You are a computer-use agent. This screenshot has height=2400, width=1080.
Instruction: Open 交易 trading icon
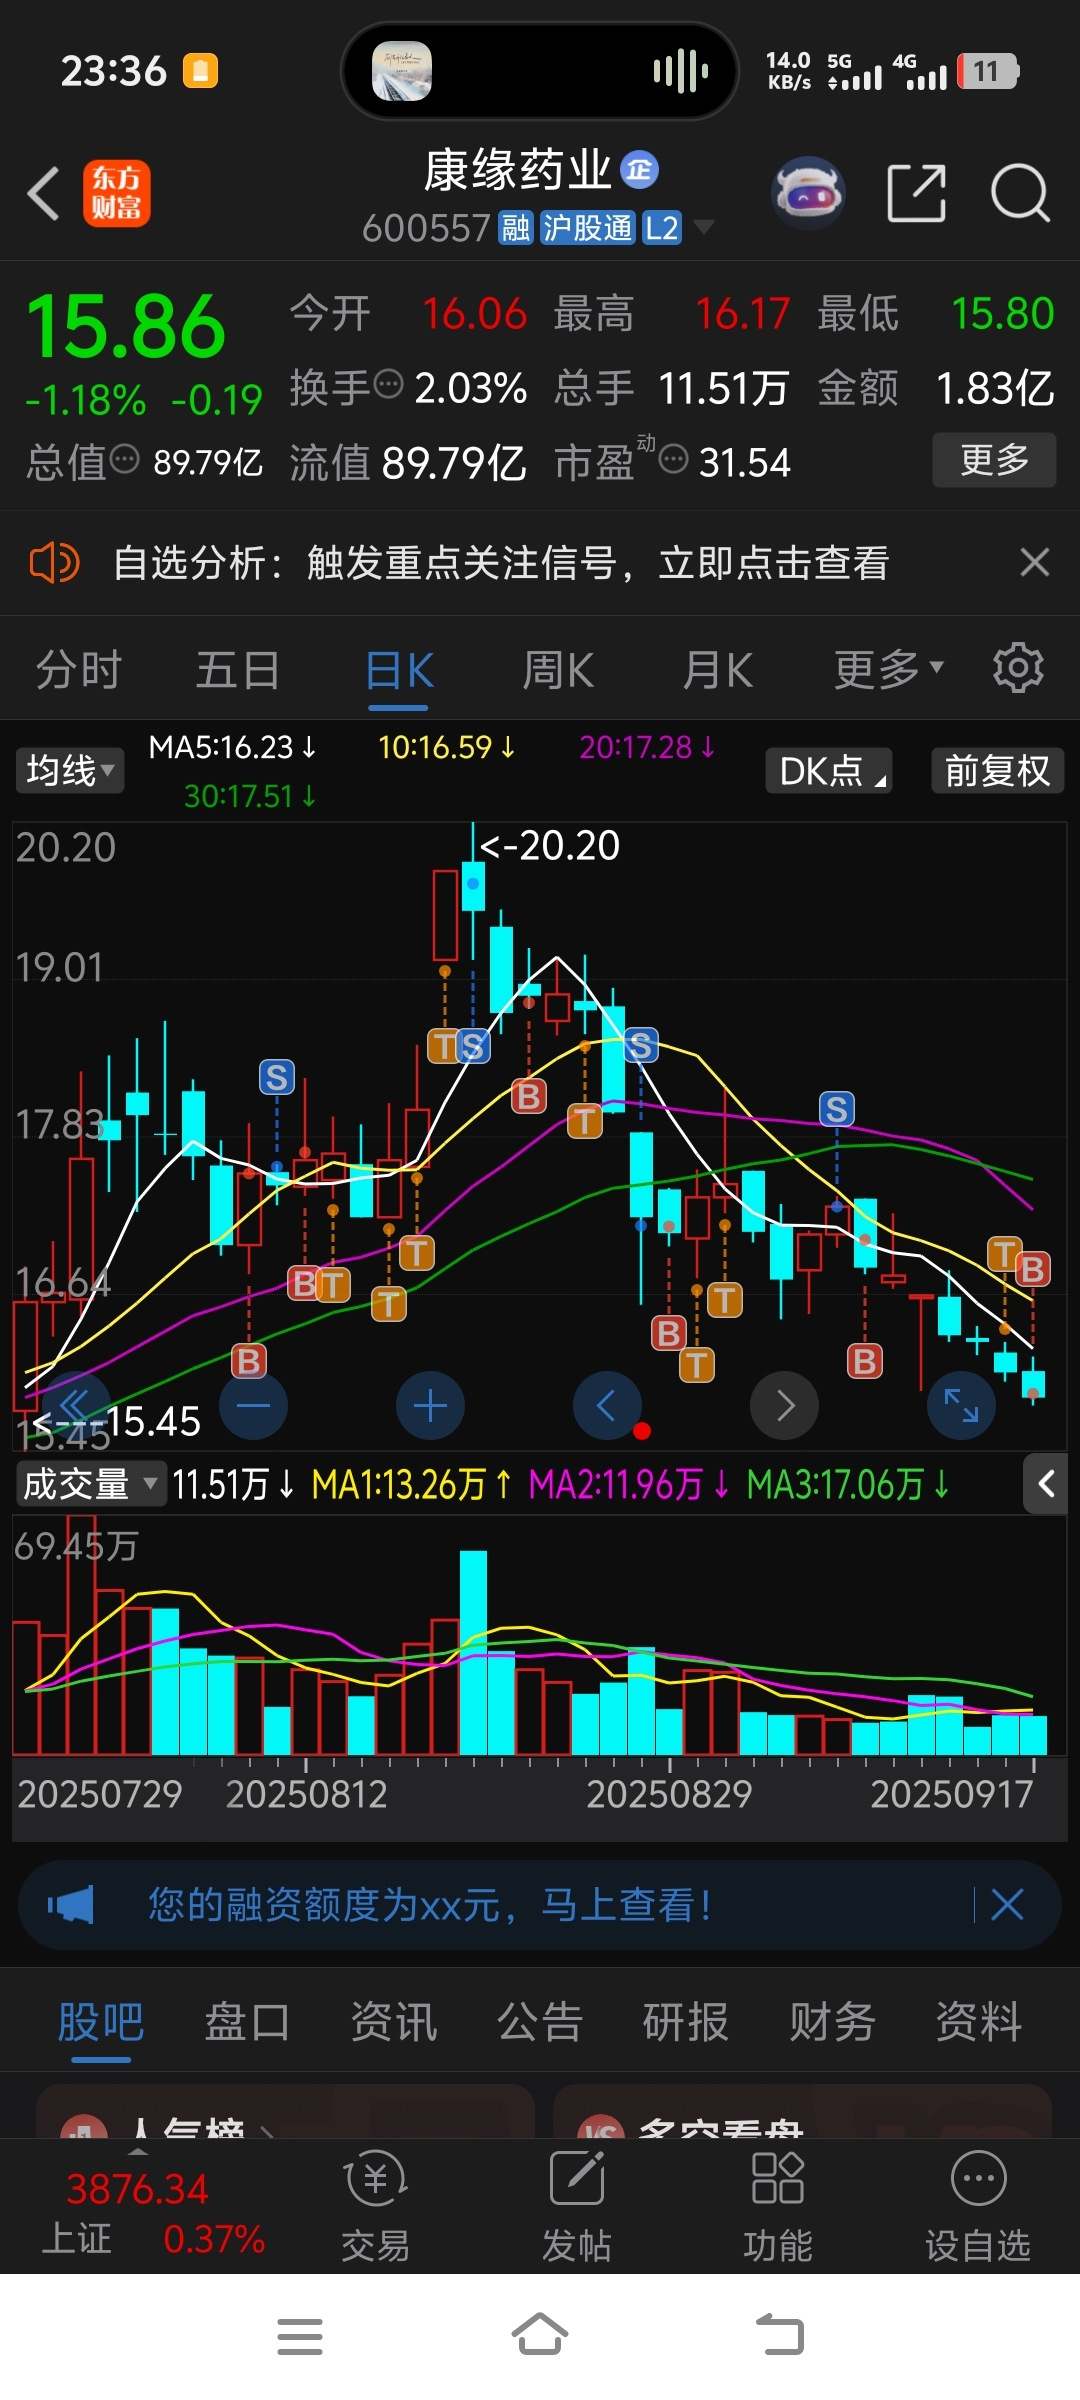[x=375, y=2208]
